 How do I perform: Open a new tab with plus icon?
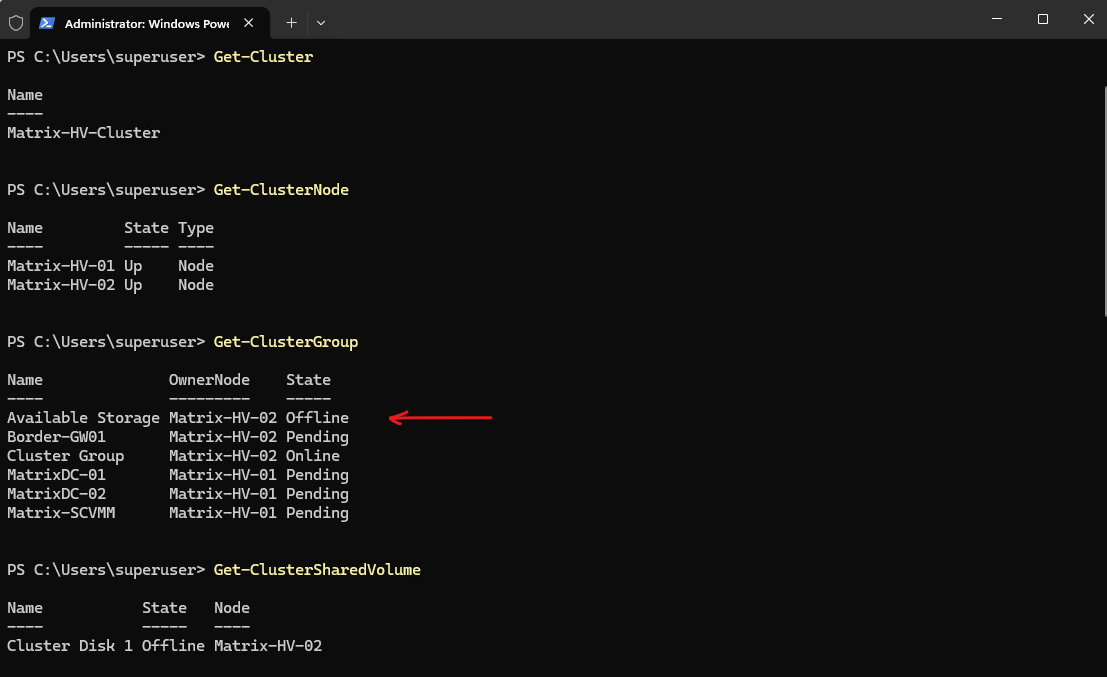[291, 23]
